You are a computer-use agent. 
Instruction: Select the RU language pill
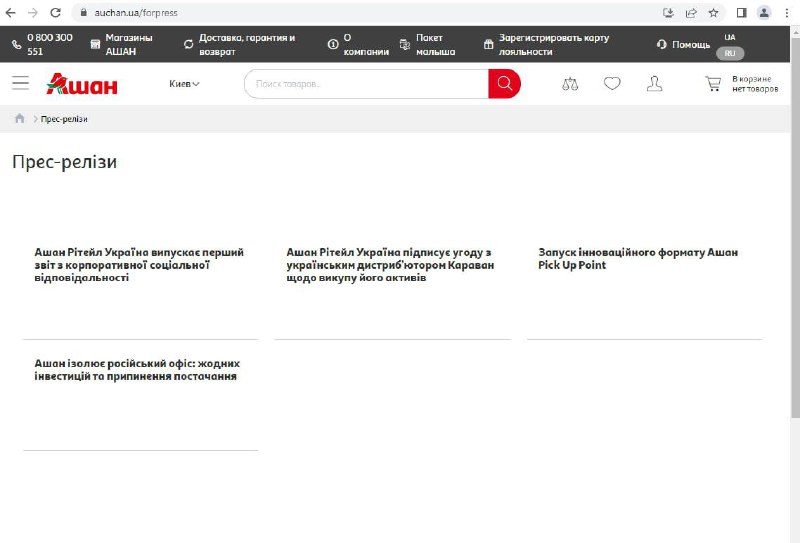(730, 53)
